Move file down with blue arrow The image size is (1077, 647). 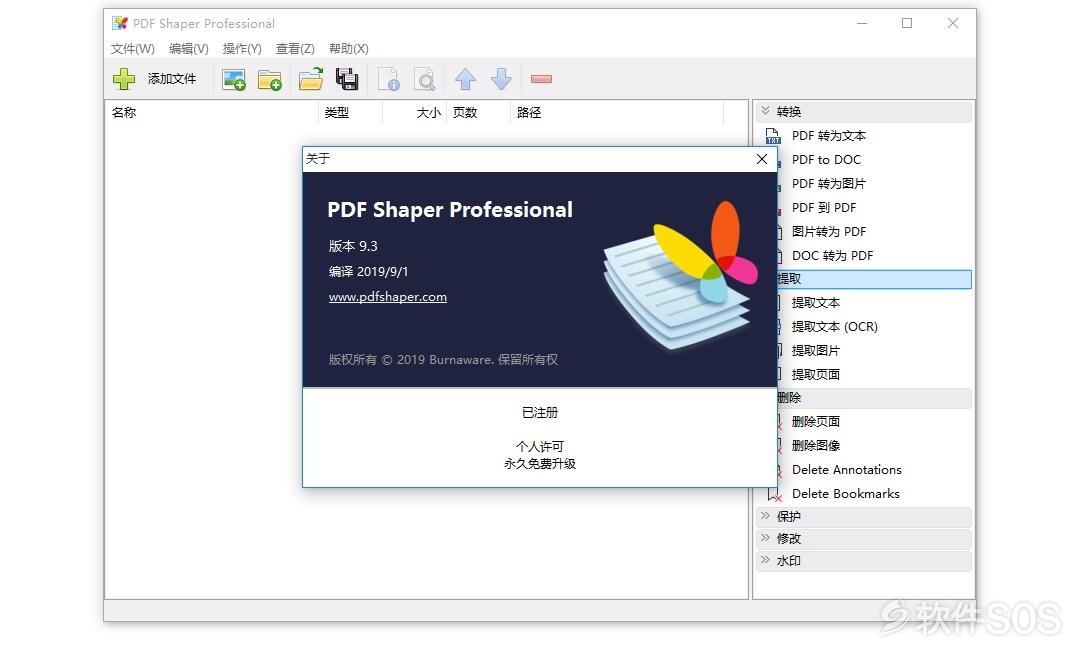(x=501, y=79)
